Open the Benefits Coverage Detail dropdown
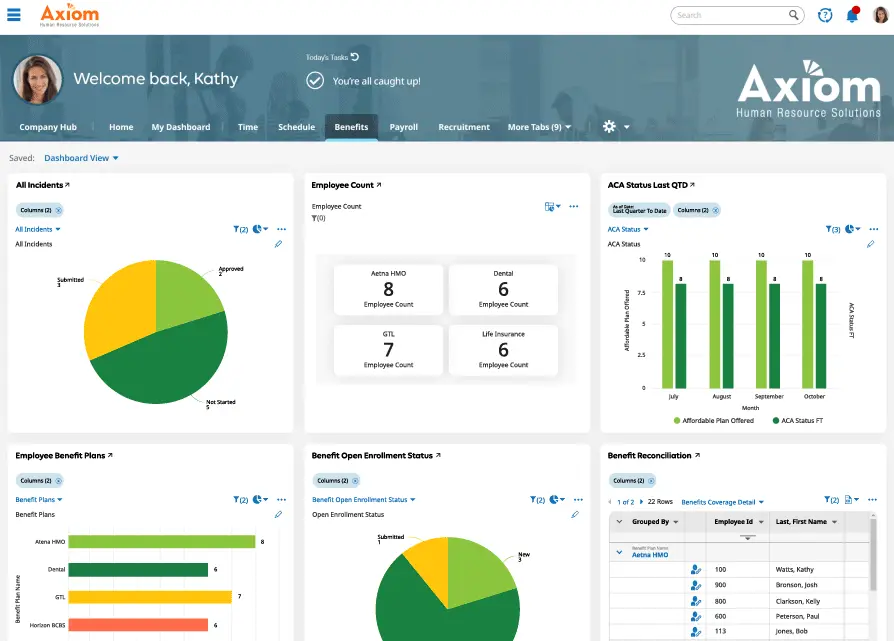Image resolution: width=894 pixels, height=641 pixels. click(722, 502)
